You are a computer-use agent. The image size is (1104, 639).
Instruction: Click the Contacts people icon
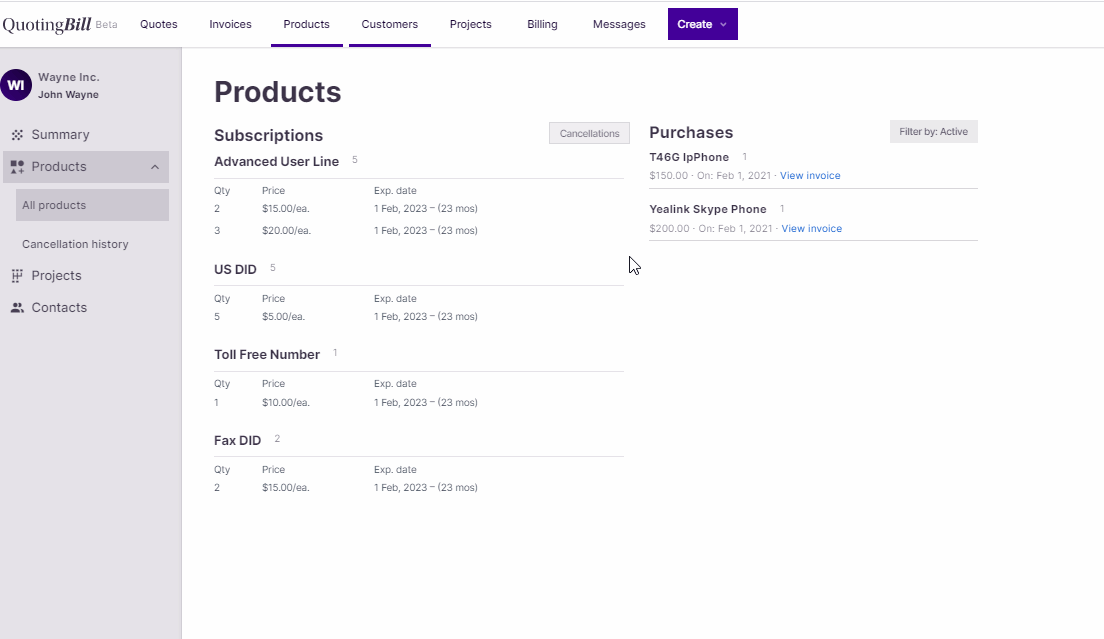17,308
